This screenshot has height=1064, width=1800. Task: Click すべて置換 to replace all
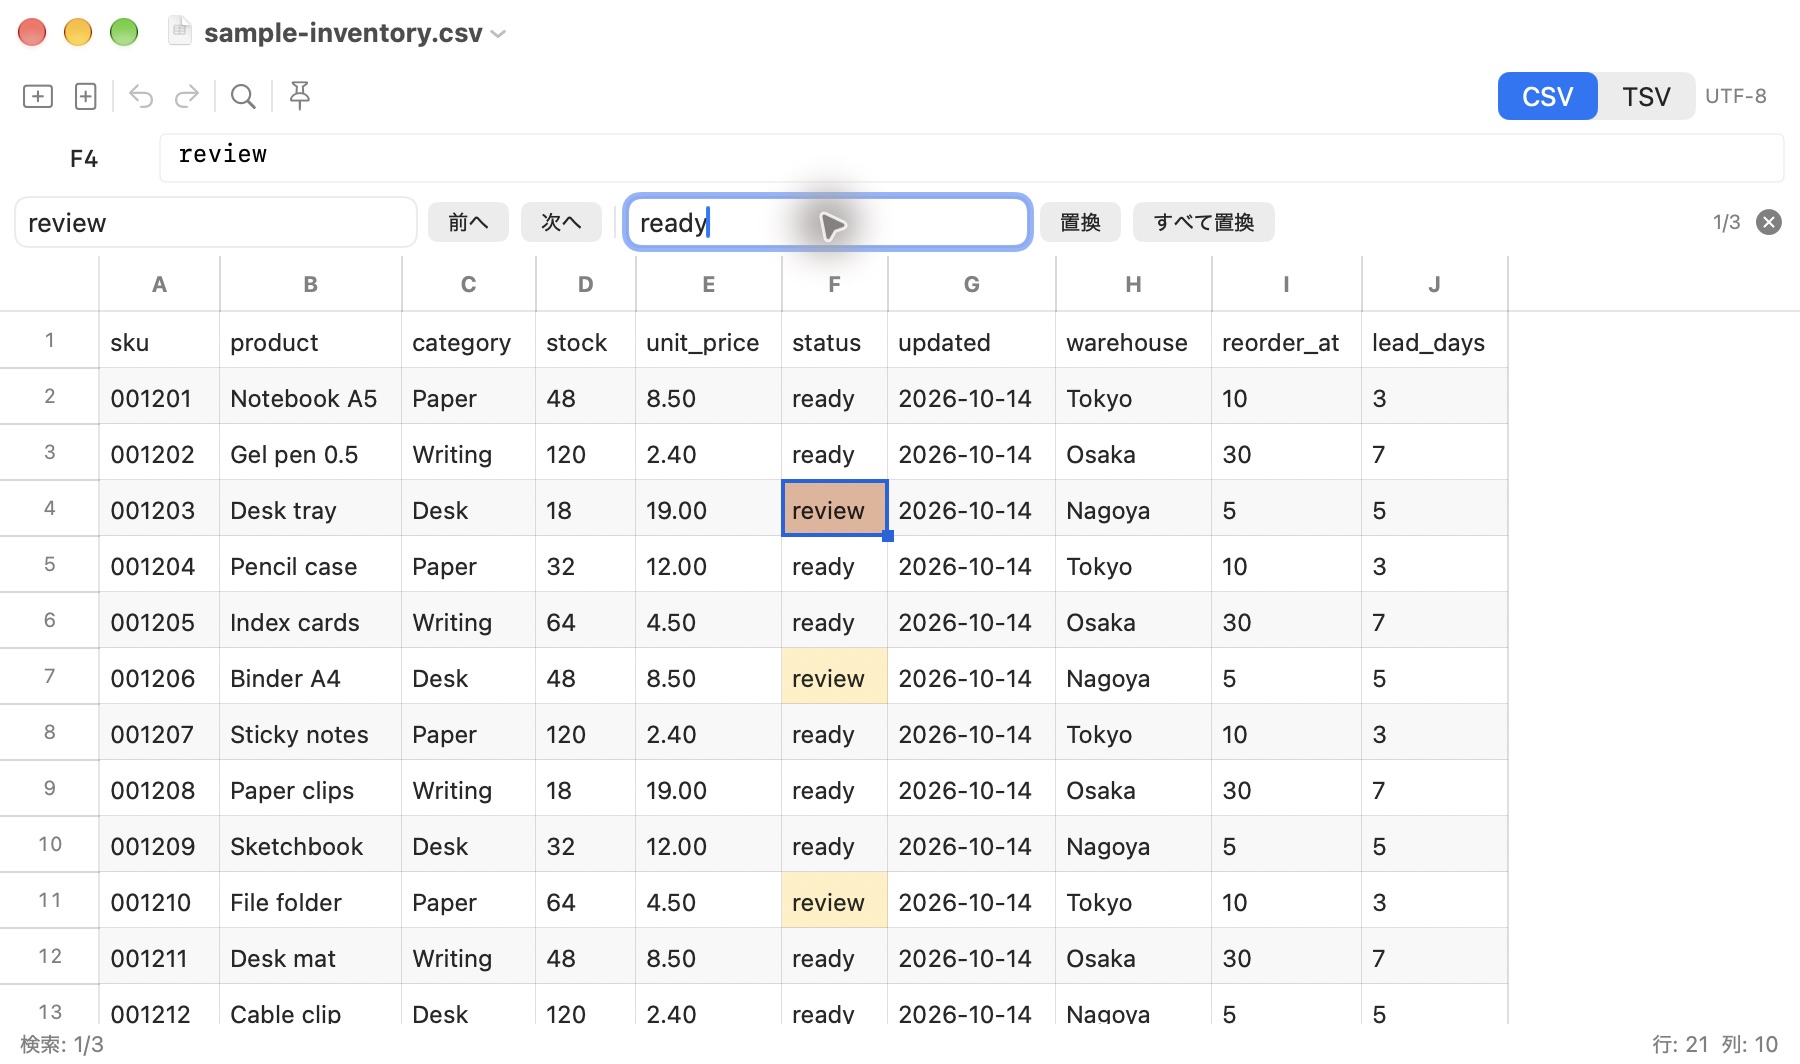point(1204,222)
